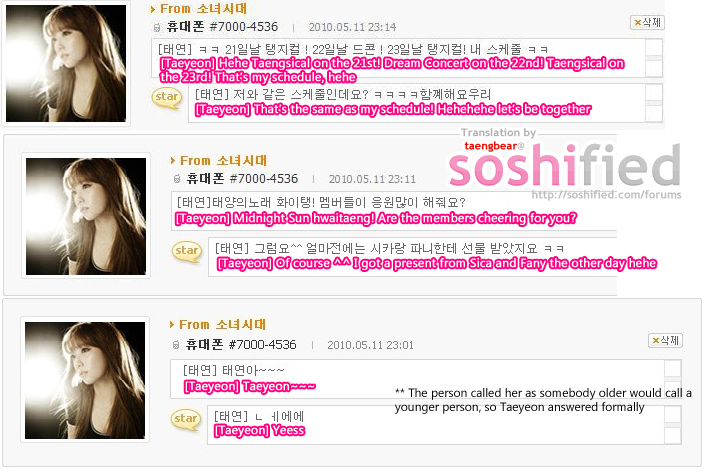Click the star reply icon beside Yeess reply
The height and width of the screenshot is (474, 705).
(185, 420)
